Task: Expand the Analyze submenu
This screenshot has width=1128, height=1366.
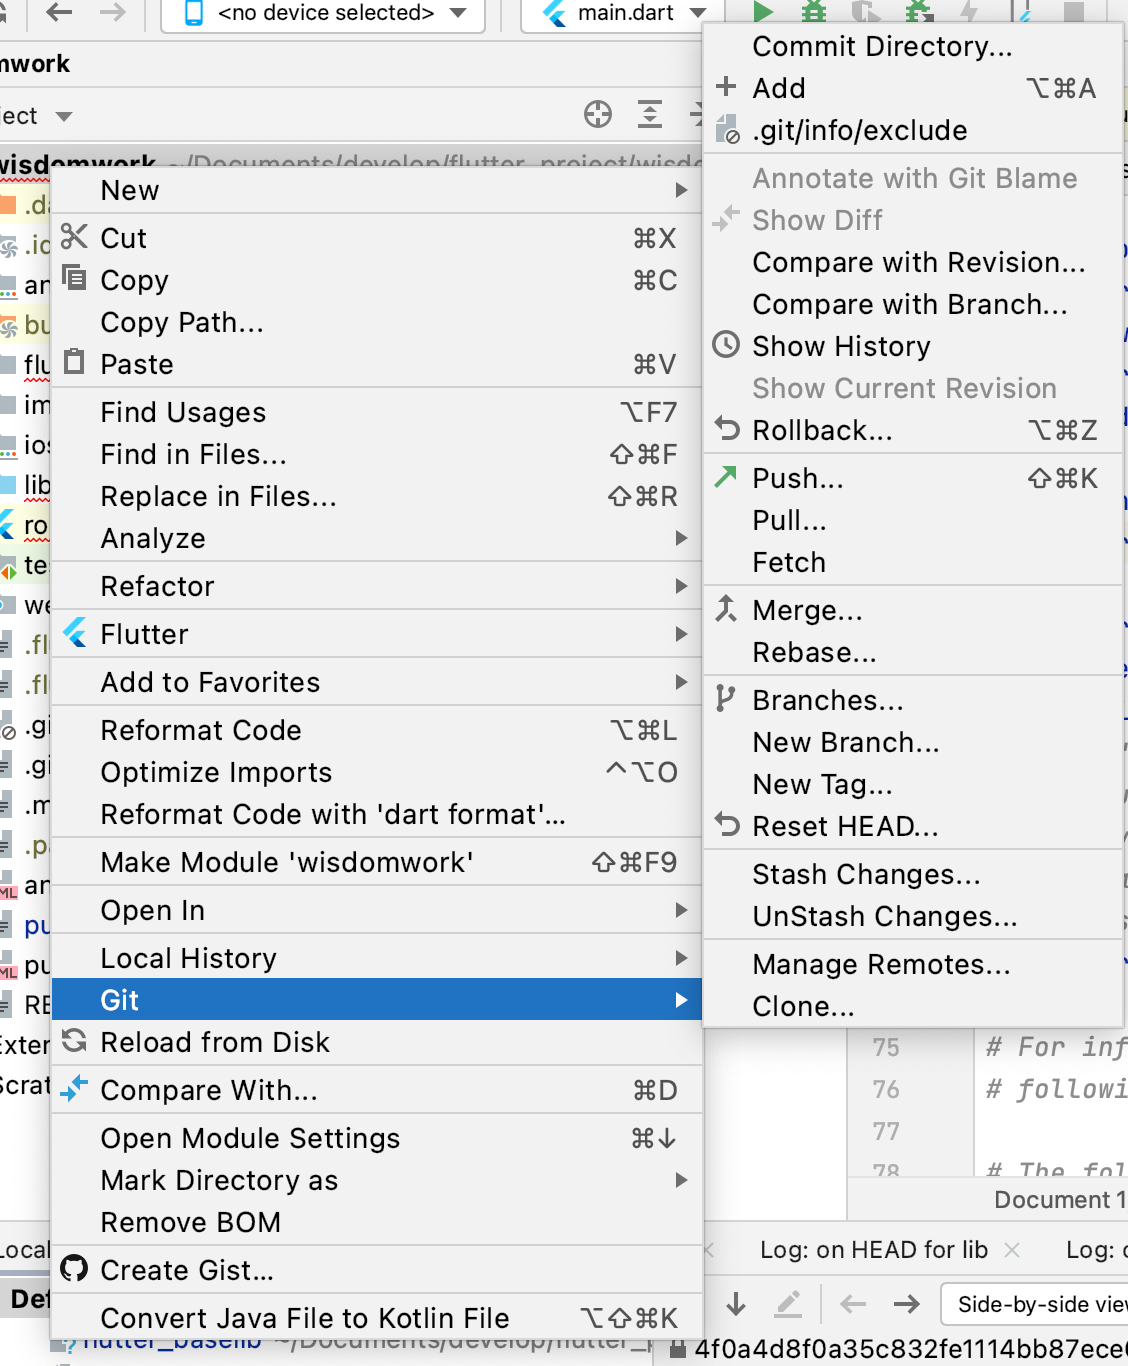Action: (x=376, y=538)
